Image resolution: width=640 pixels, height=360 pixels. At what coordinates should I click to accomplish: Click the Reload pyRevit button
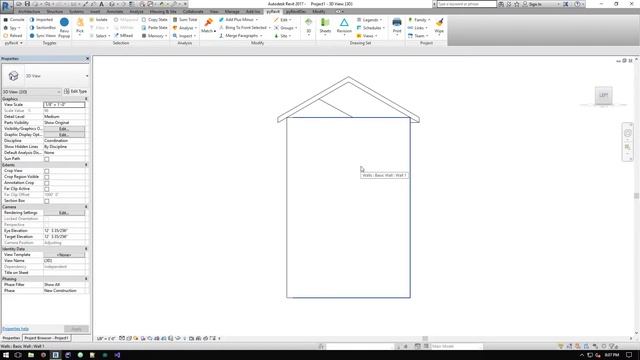(13, 36)
